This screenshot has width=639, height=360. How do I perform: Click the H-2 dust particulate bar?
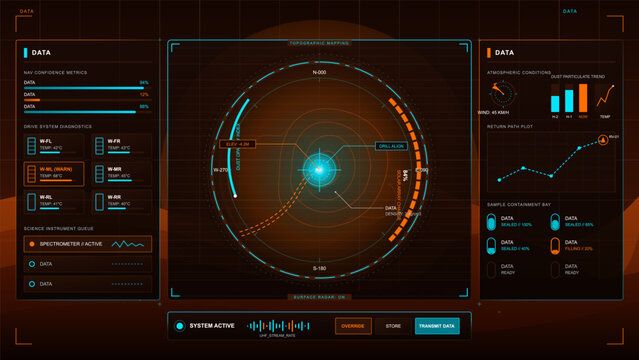tap(555, 104)
